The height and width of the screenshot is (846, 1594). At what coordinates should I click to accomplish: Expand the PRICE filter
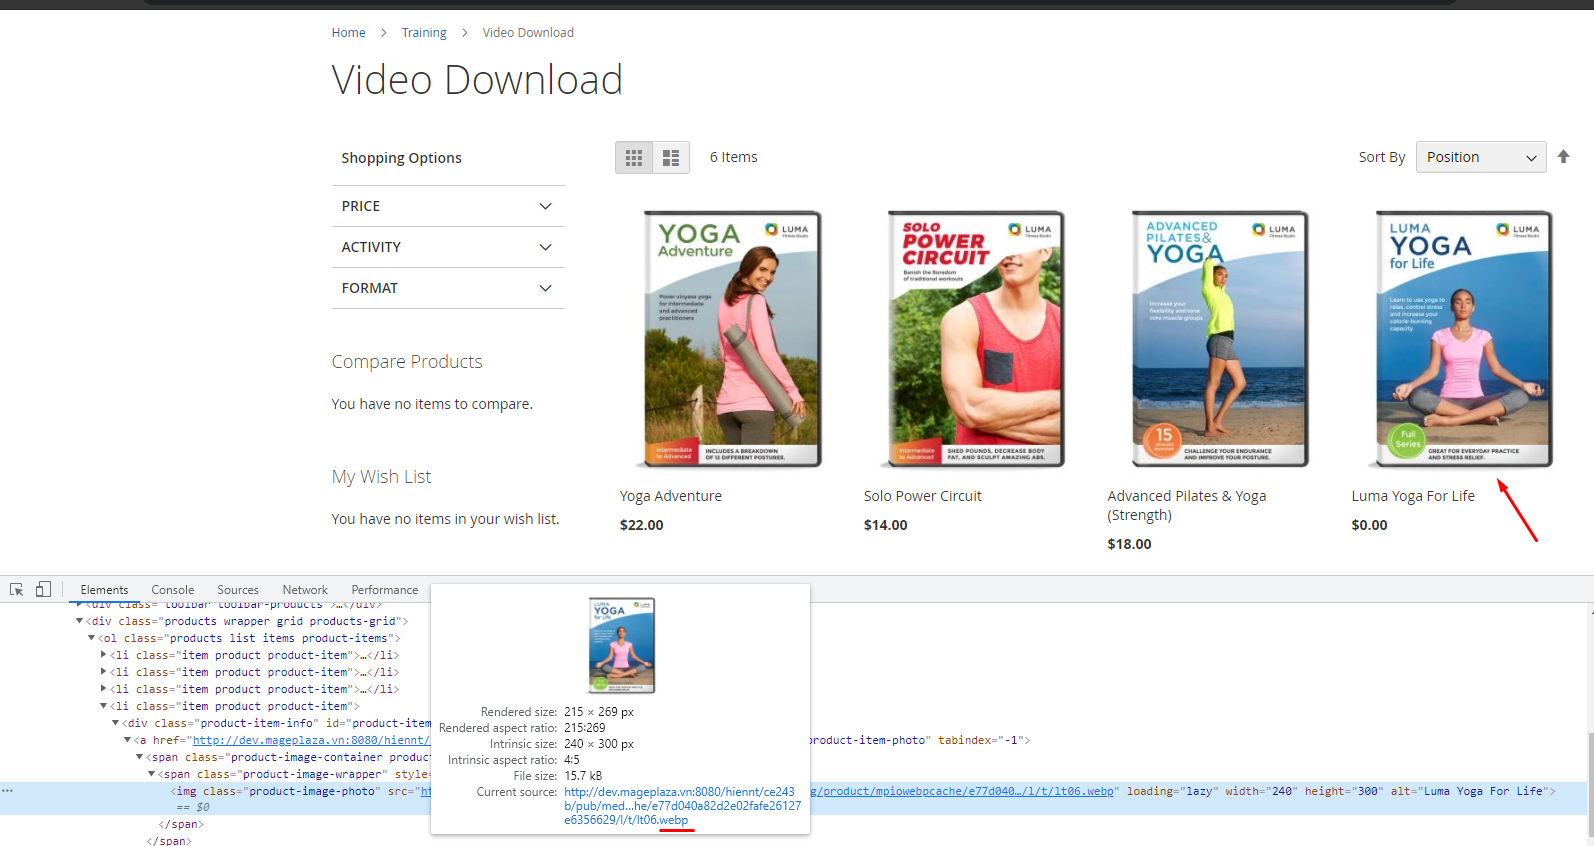(448, 206)
